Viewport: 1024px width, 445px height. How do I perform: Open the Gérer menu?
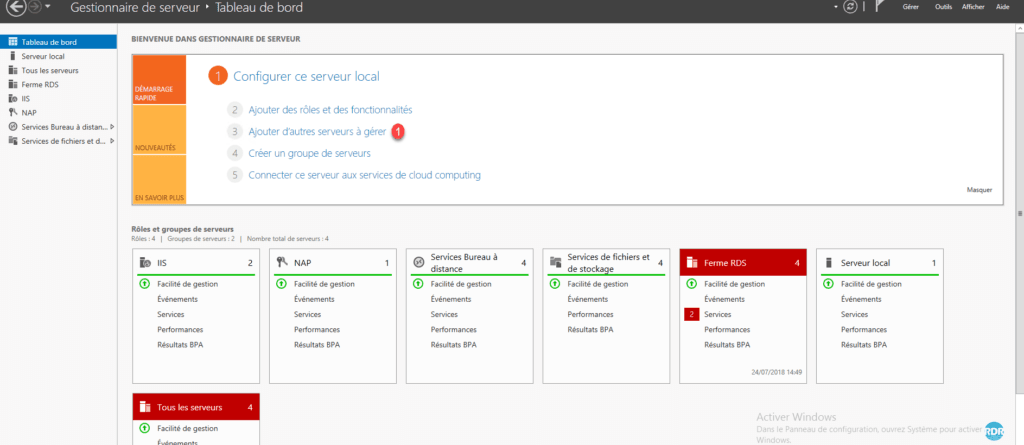911,7
